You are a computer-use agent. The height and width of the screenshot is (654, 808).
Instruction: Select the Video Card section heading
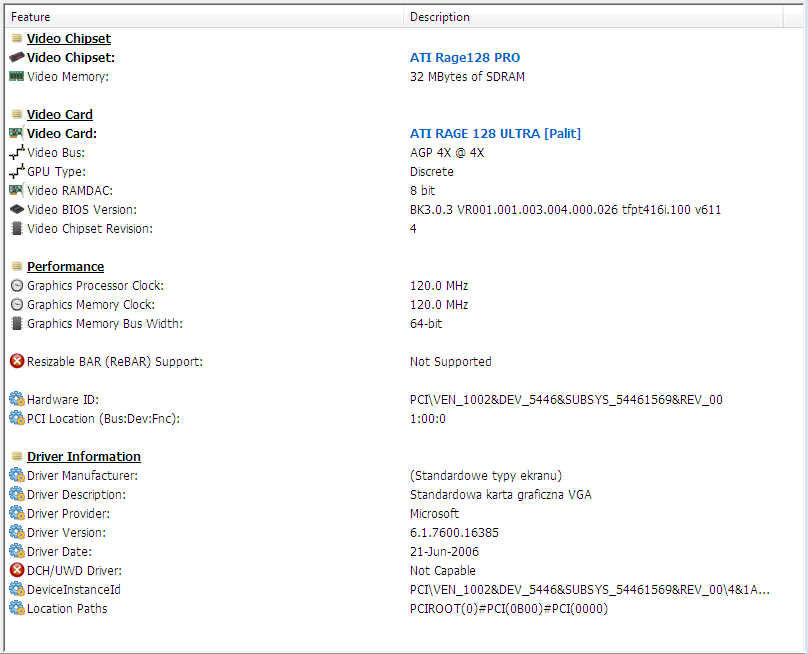click(60, 115)
